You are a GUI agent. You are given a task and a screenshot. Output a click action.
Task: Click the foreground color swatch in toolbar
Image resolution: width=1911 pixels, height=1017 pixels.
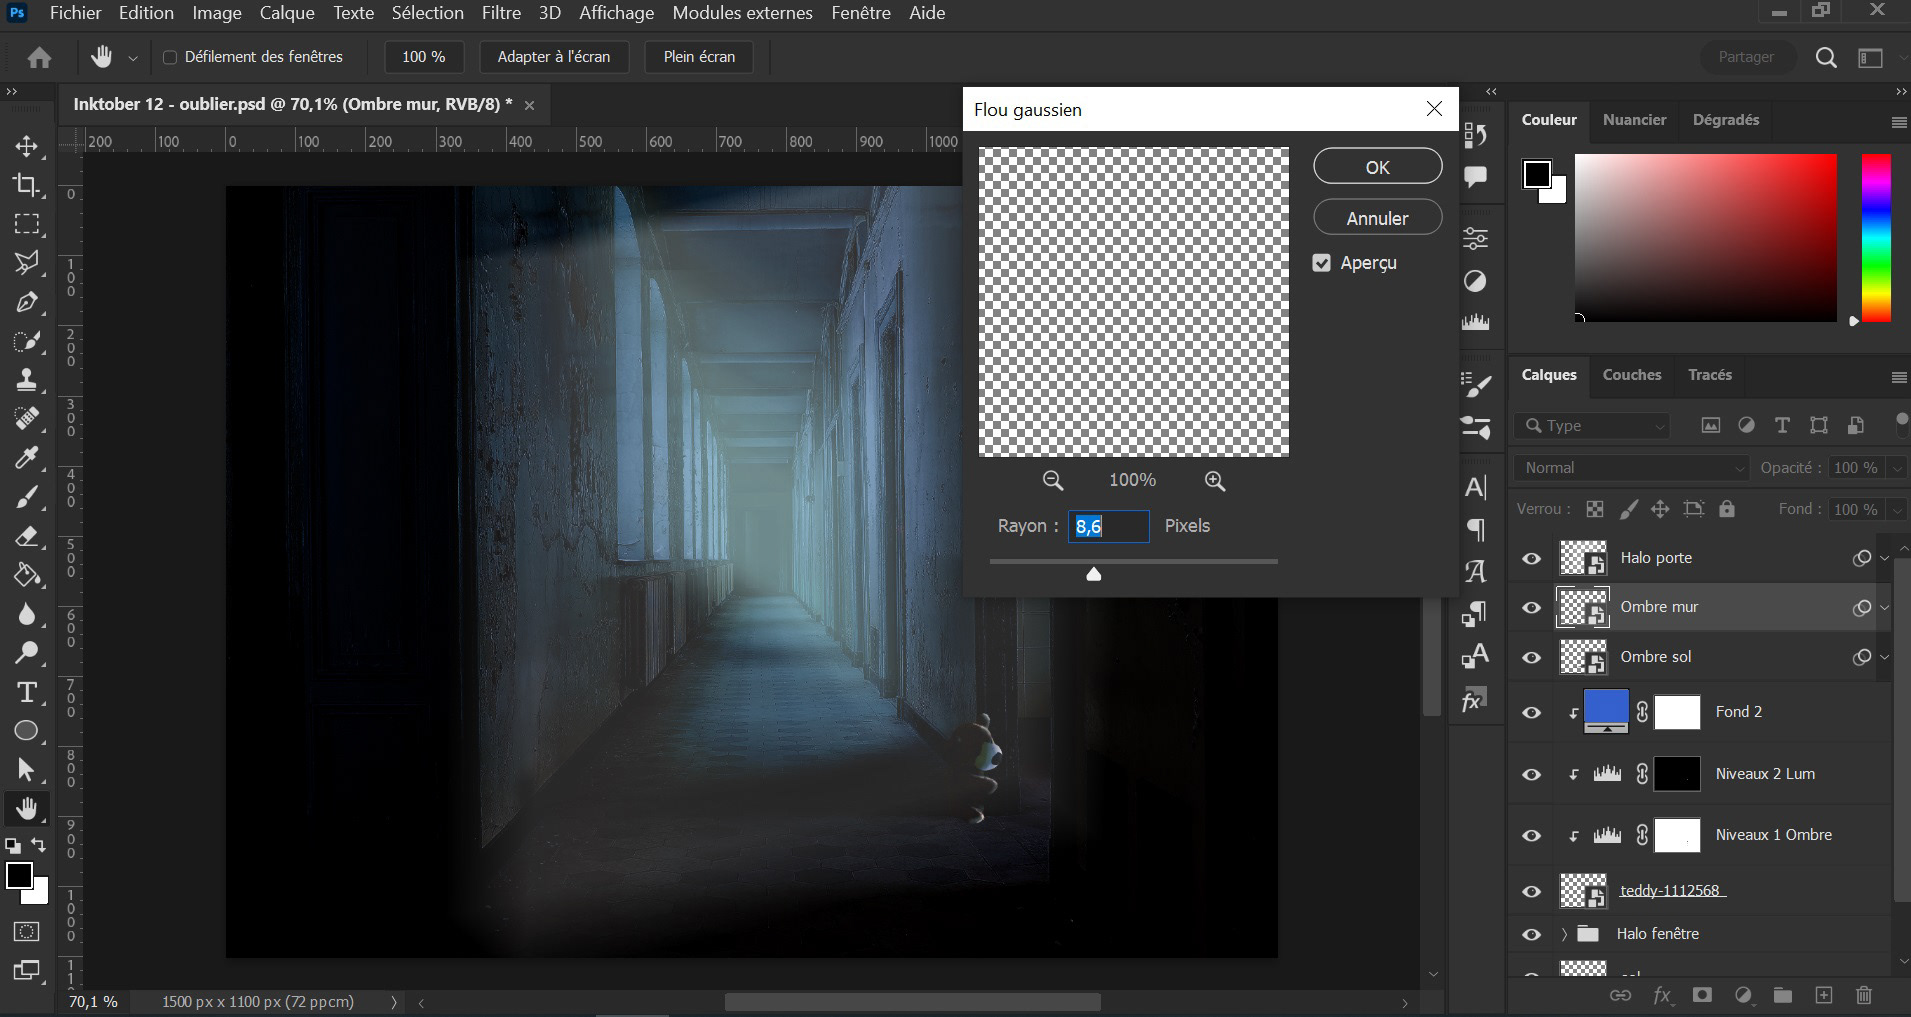tap(18, 876)
